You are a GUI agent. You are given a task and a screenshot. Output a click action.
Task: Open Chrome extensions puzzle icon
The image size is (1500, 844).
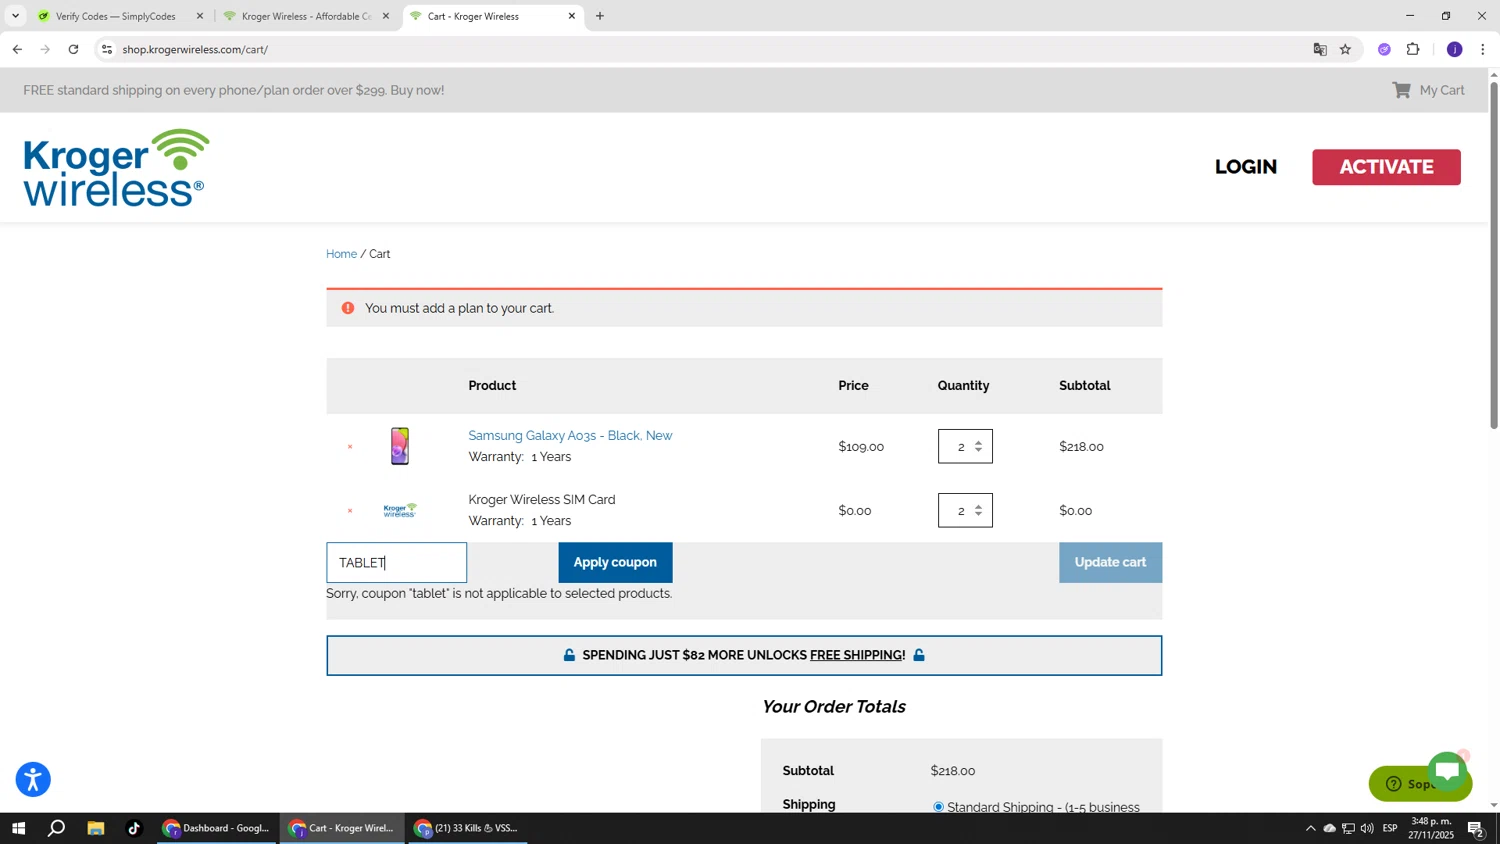(x=1413, y=49)
